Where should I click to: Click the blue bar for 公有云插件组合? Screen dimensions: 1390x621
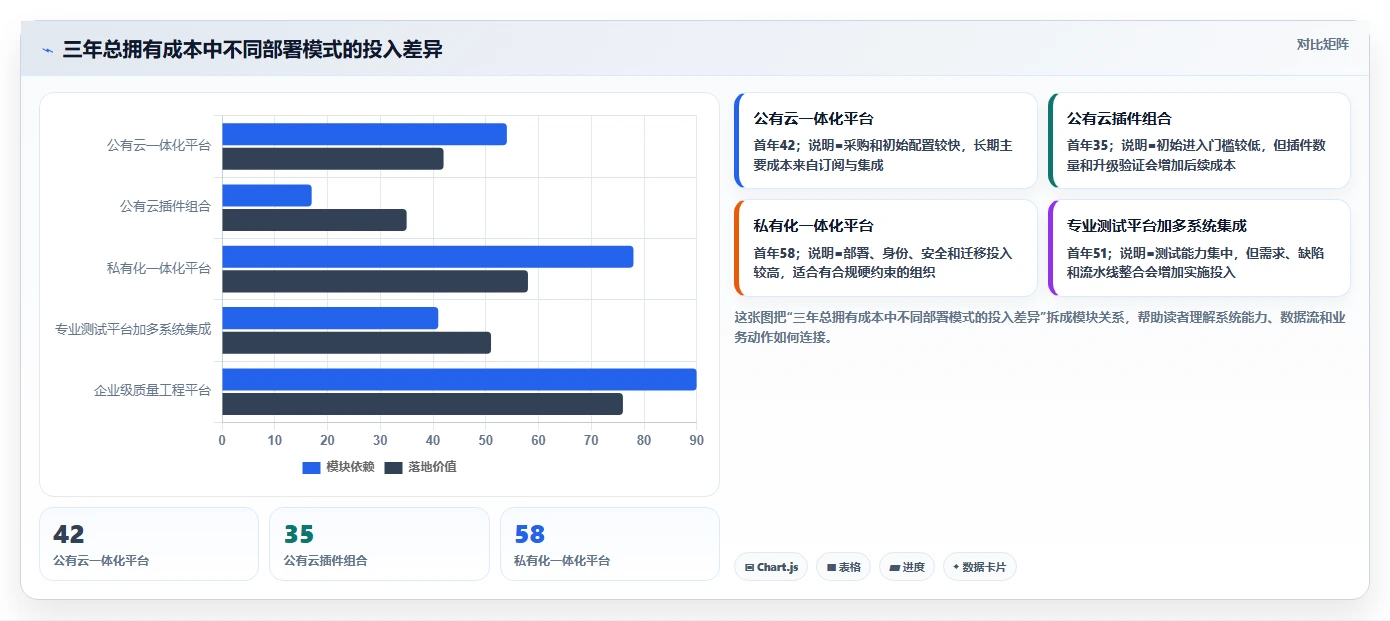click(x=267, y=195)
